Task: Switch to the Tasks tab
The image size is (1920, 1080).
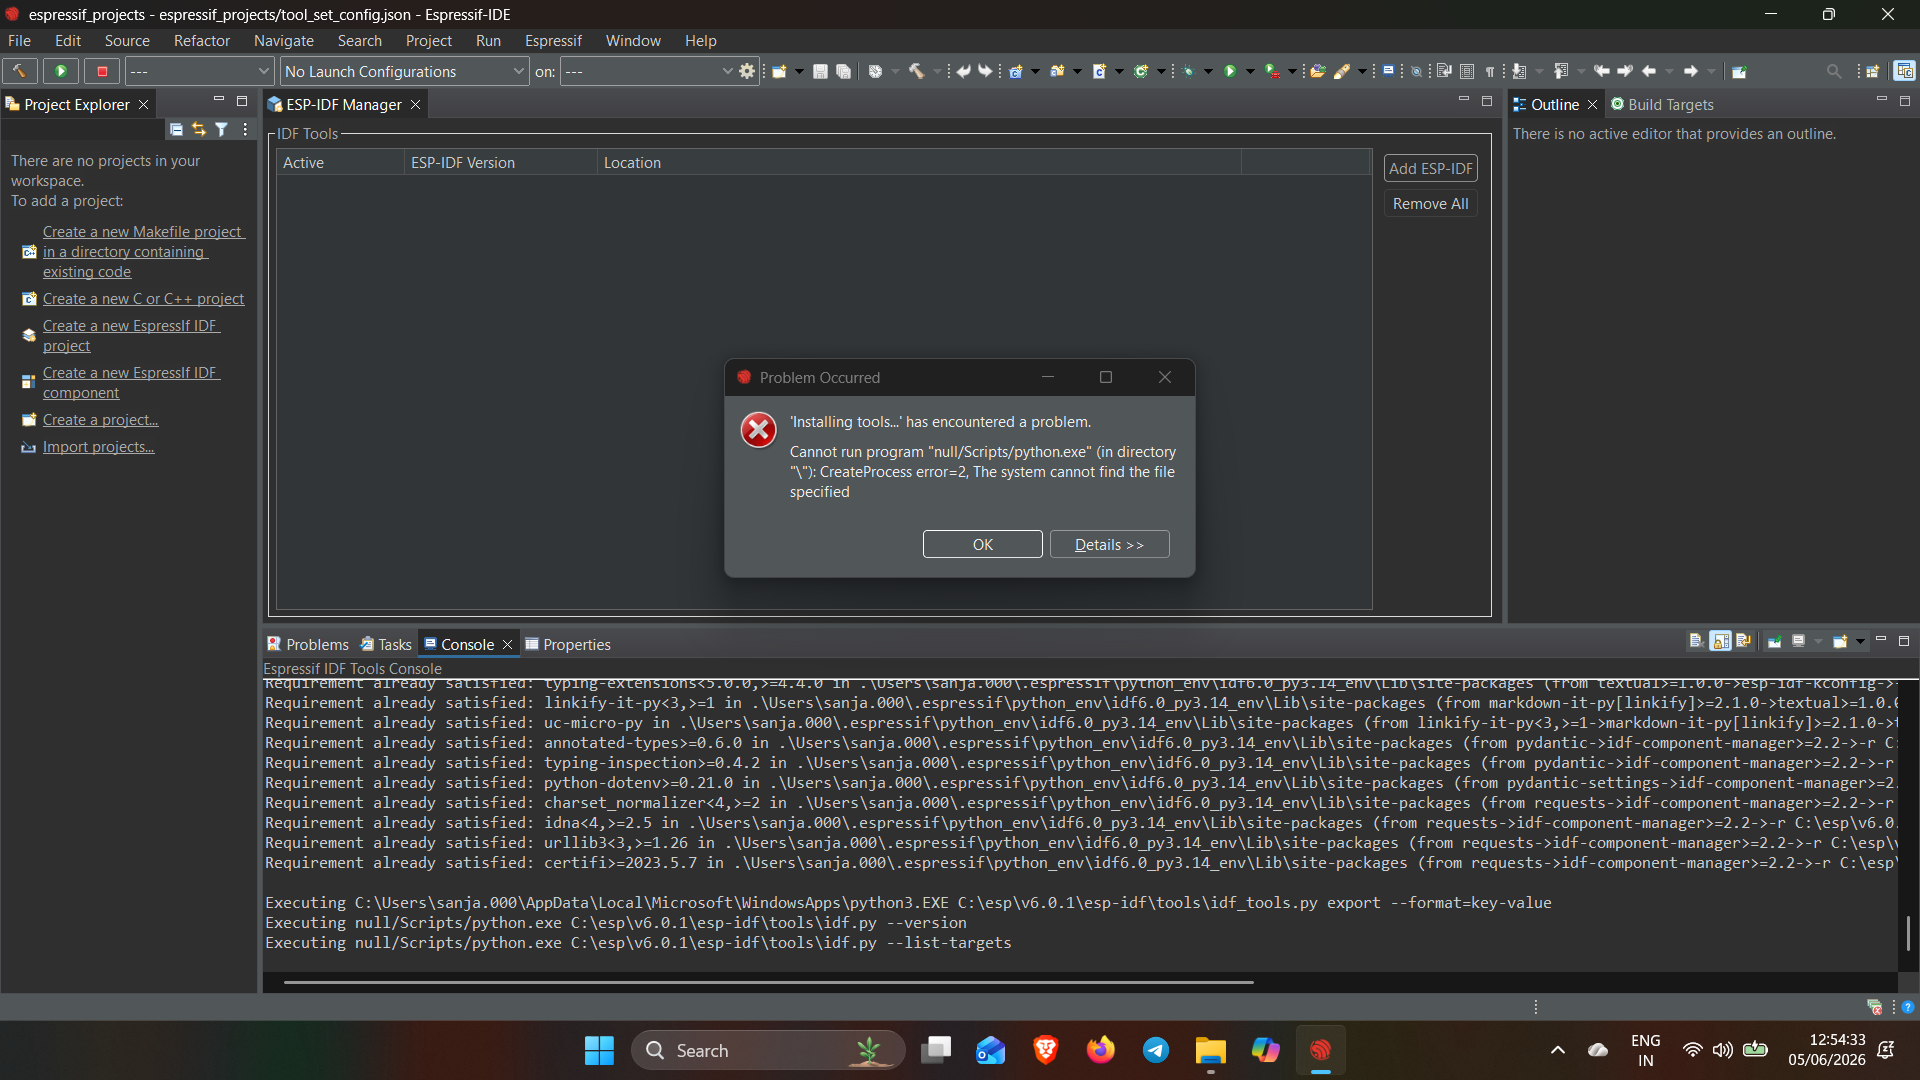Action: point(386,644)
